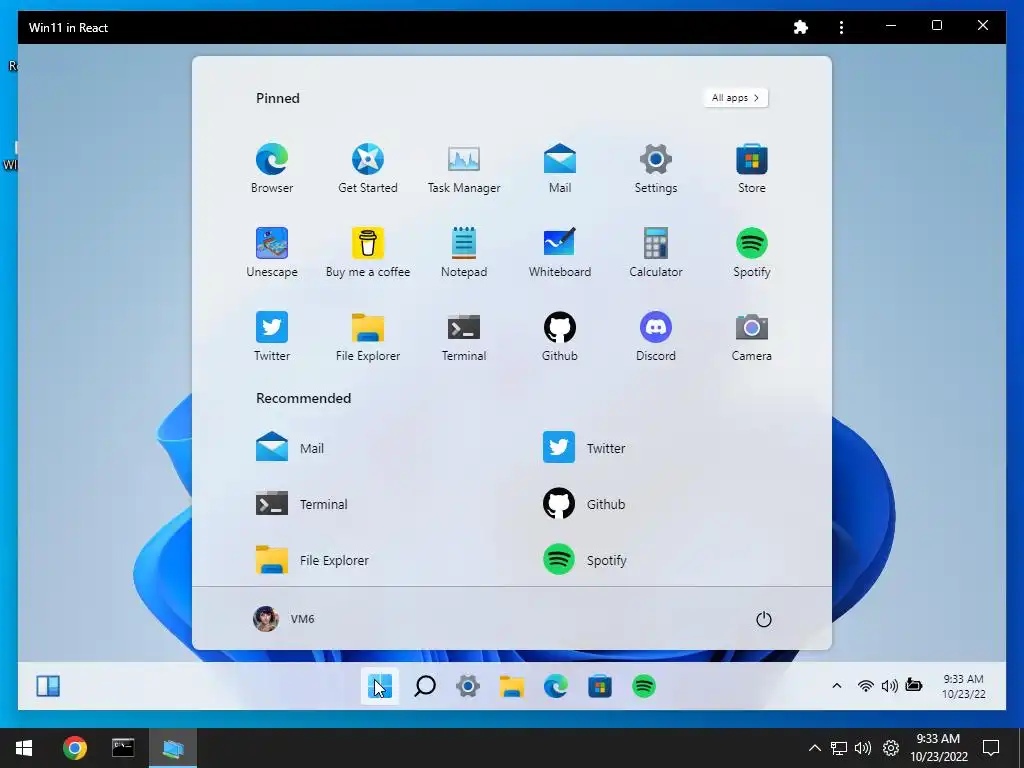
Task: Open recommended Spotify item
Action: (584, 560)
